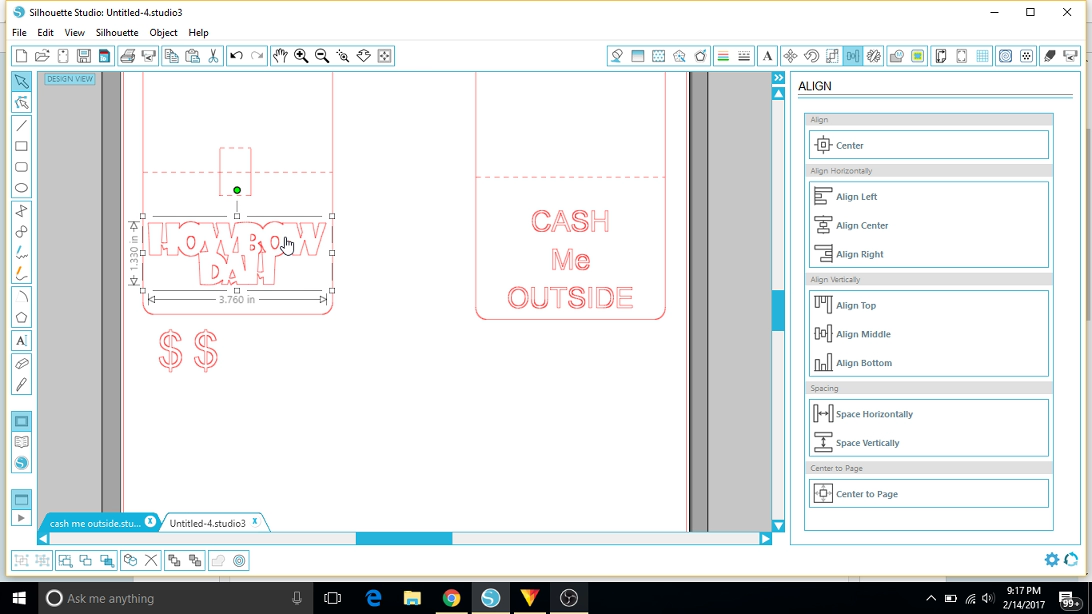Open a file with the folder icon
Image resolution: width=1092 pixels, height=614 pixels.
pyautogui.click(x=42, y=56)
